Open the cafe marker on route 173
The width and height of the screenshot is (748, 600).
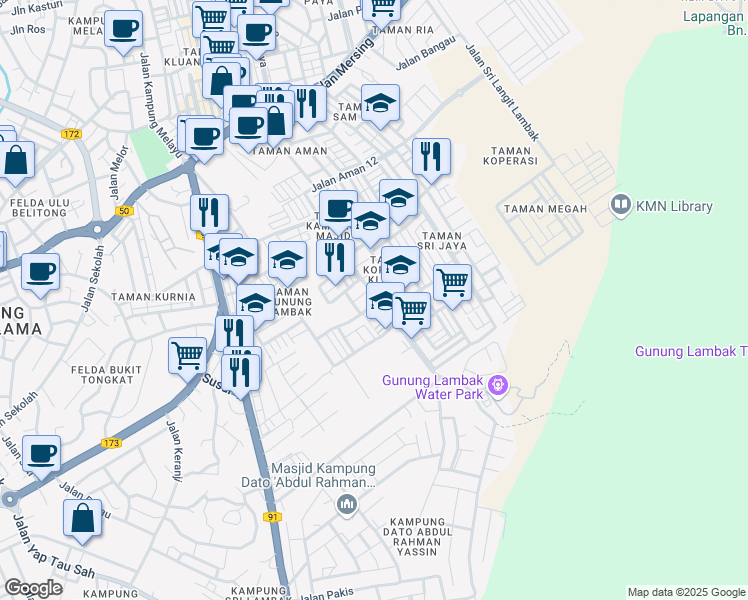point(42,454)
